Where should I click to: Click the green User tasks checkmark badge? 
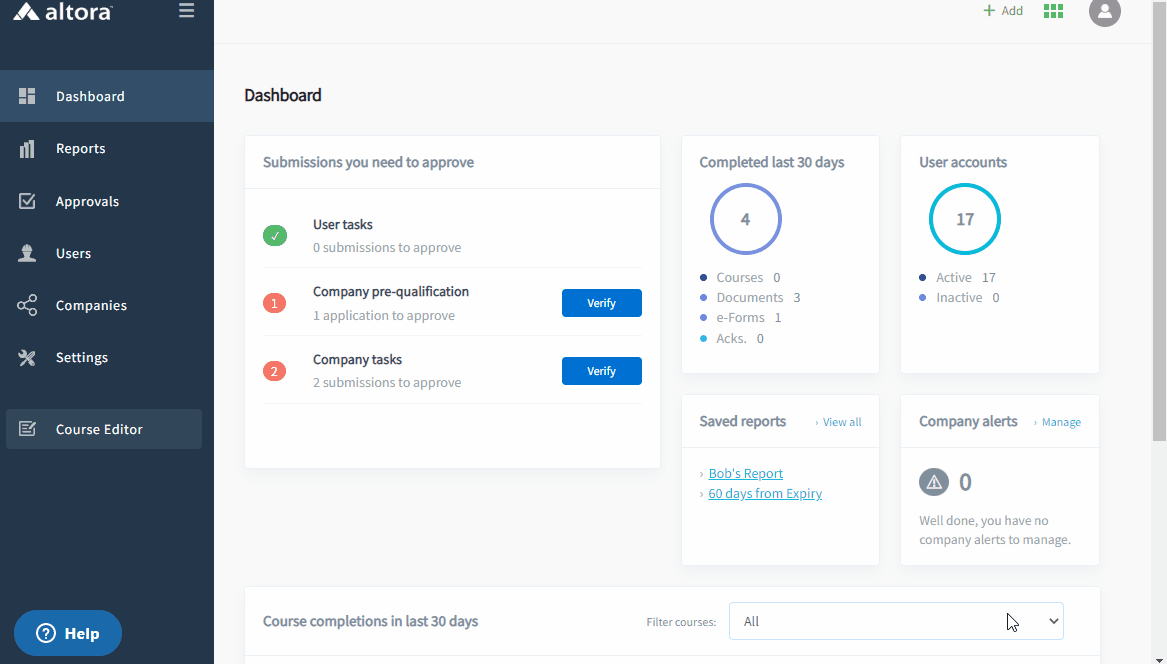274,236
